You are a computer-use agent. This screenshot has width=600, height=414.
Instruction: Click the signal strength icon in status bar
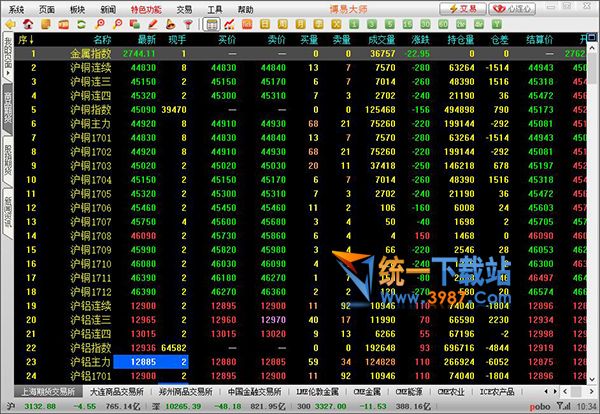[x=563, y=406]
